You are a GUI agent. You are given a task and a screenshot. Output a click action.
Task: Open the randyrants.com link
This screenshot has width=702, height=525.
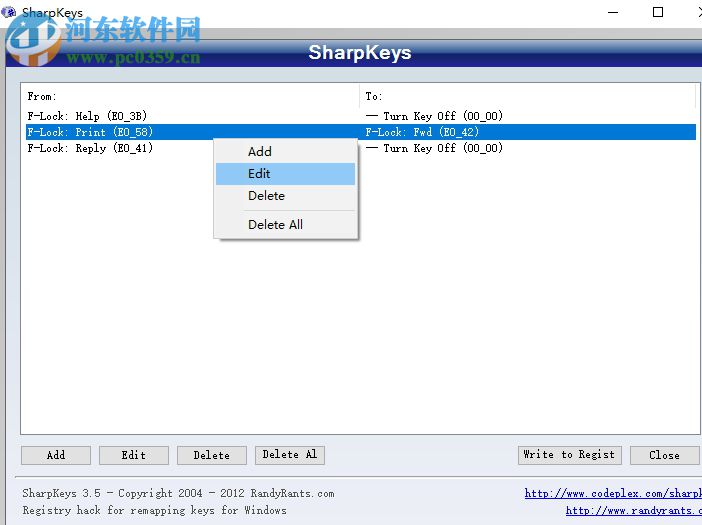click(x=634, y=510)
